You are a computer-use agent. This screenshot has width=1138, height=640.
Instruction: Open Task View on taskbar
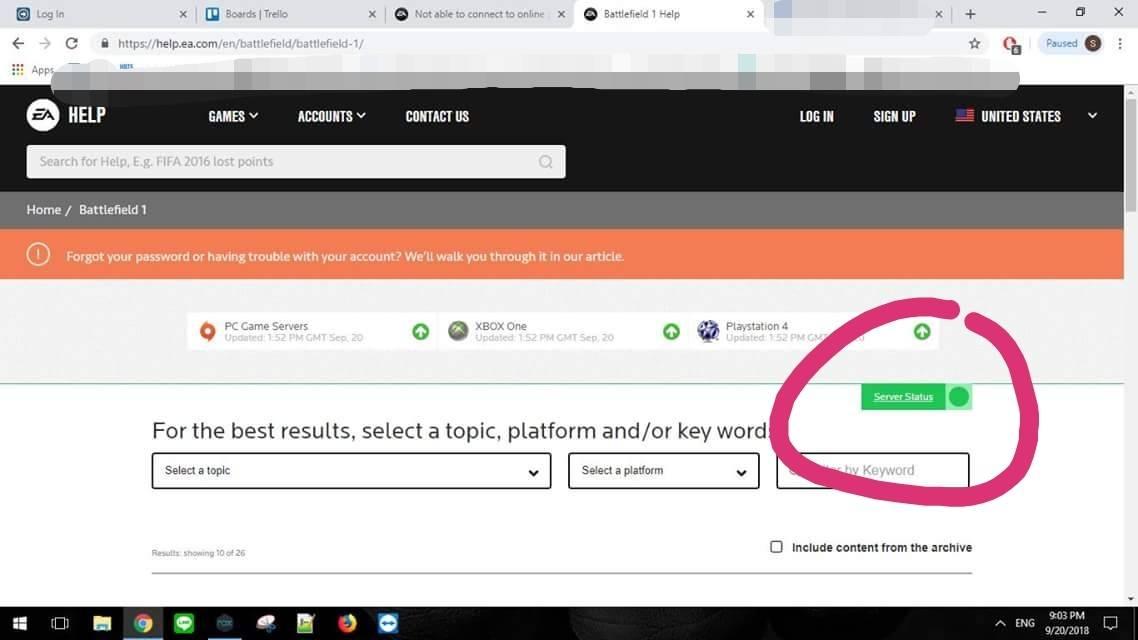pyautogui.click(x=60, y=623)
